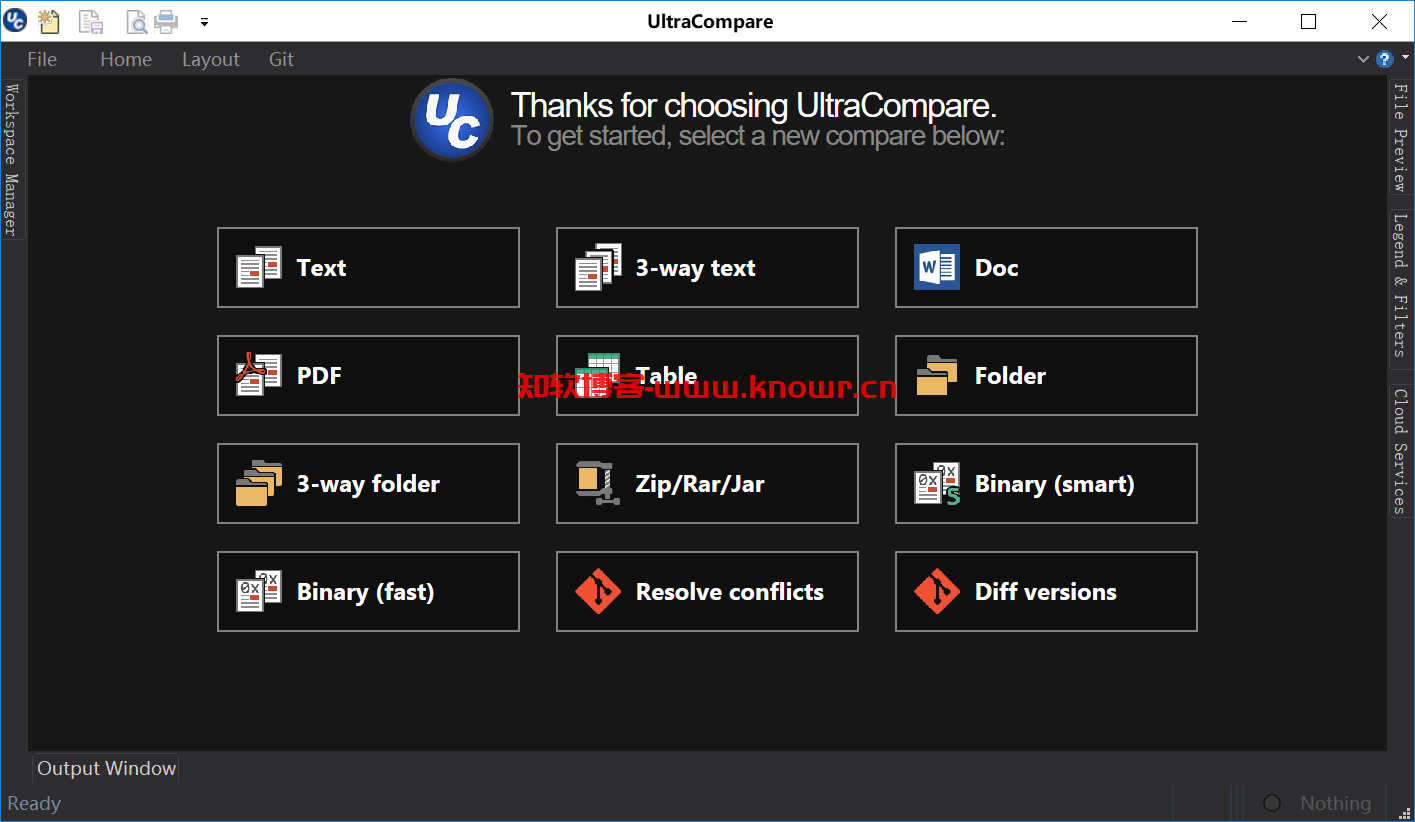Click the PDF compare icon

click(259, 375)
